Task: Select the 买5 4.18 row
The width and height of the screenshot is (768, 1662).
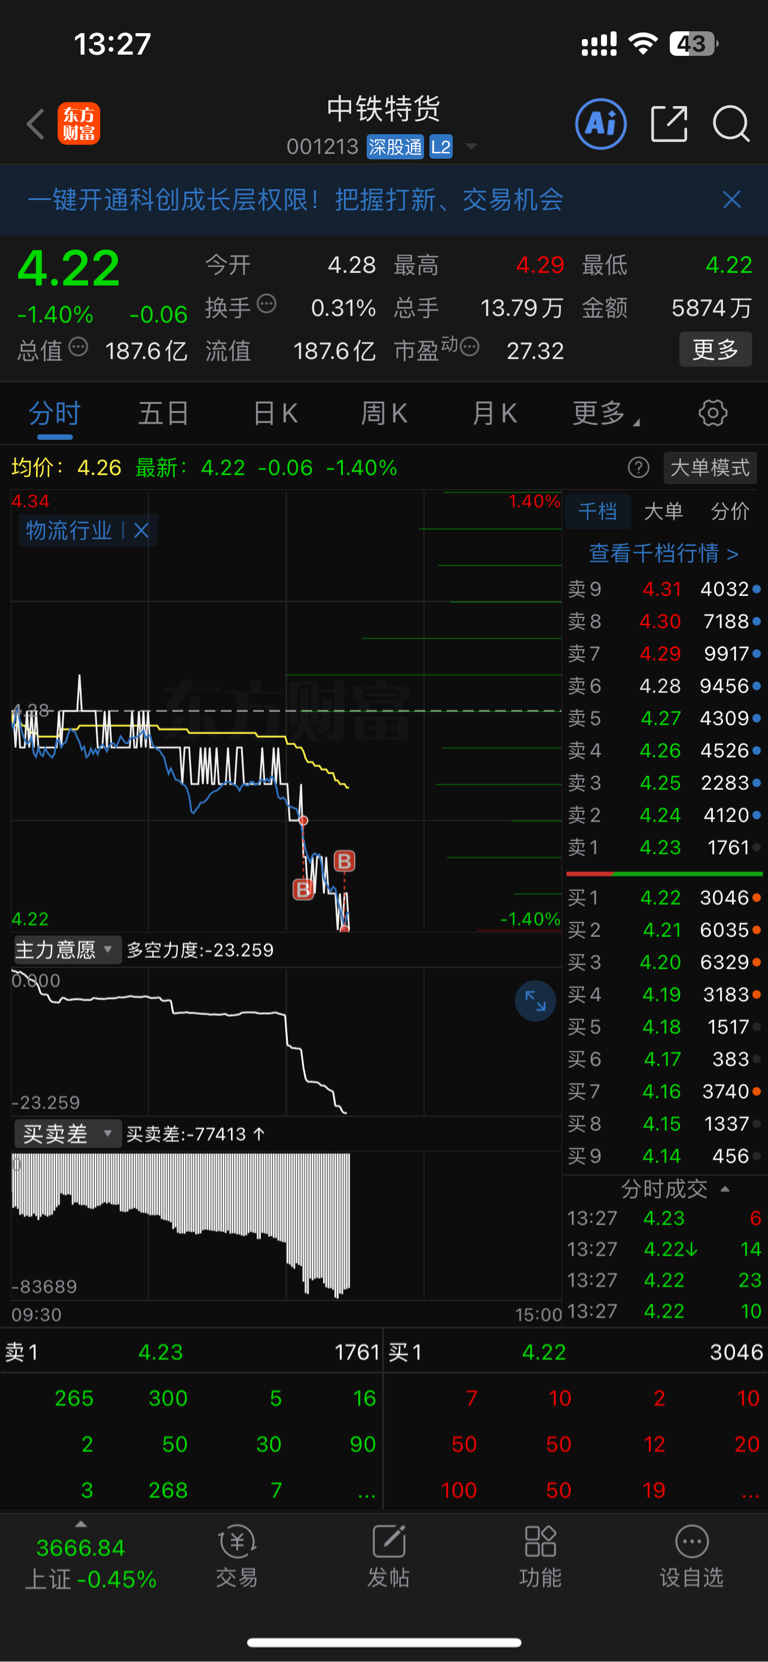Action: (x=664, y=1027)
